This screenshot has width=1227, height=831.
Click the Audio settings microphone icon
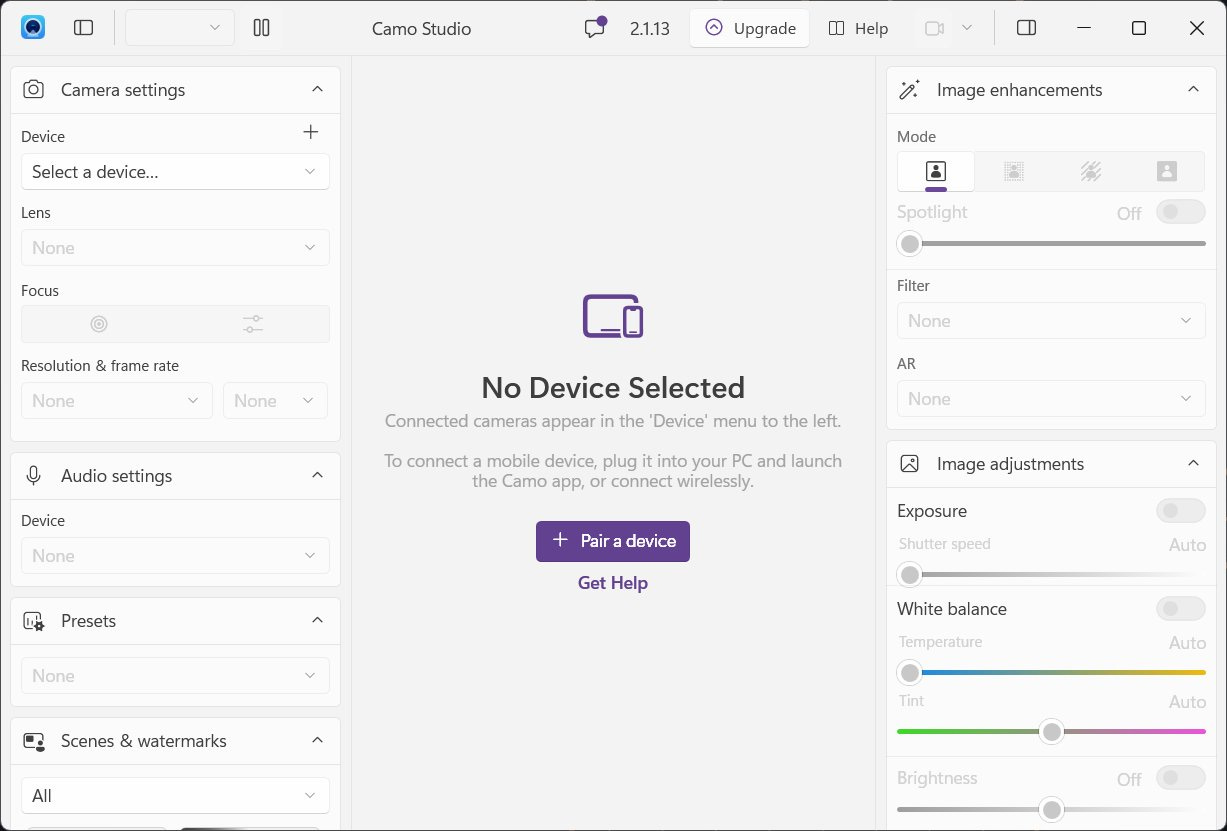(34, 476)
